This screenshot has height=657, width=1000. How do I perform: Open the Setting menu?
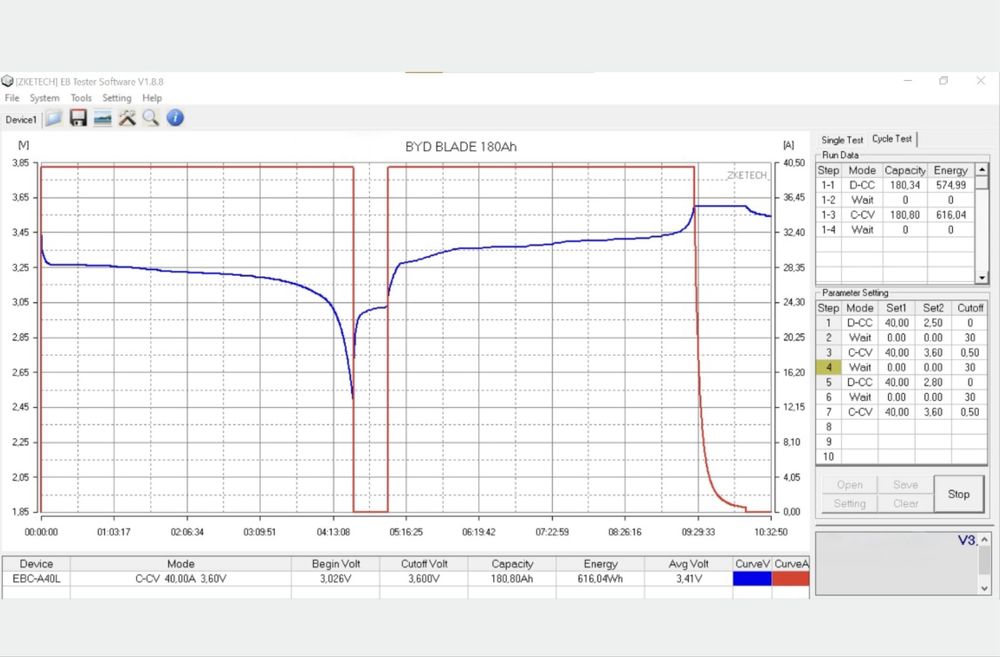click(x=117, y=98)
